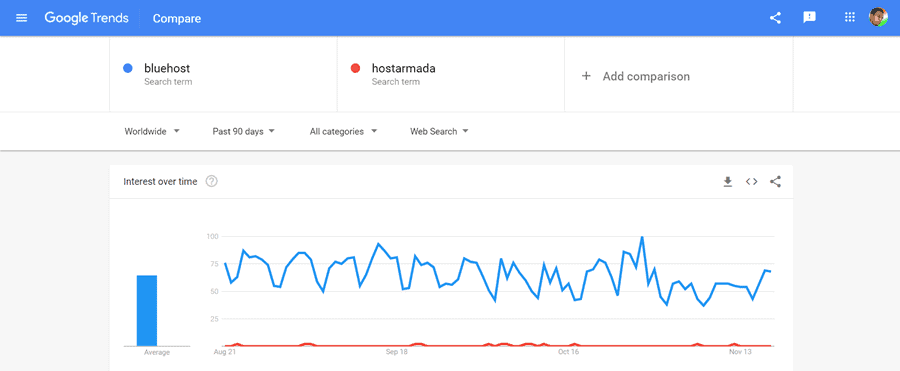Image resolution: width=900 pixels, height=371 pixels.
Task: Open the hamburger main menu
Action: 22,18
